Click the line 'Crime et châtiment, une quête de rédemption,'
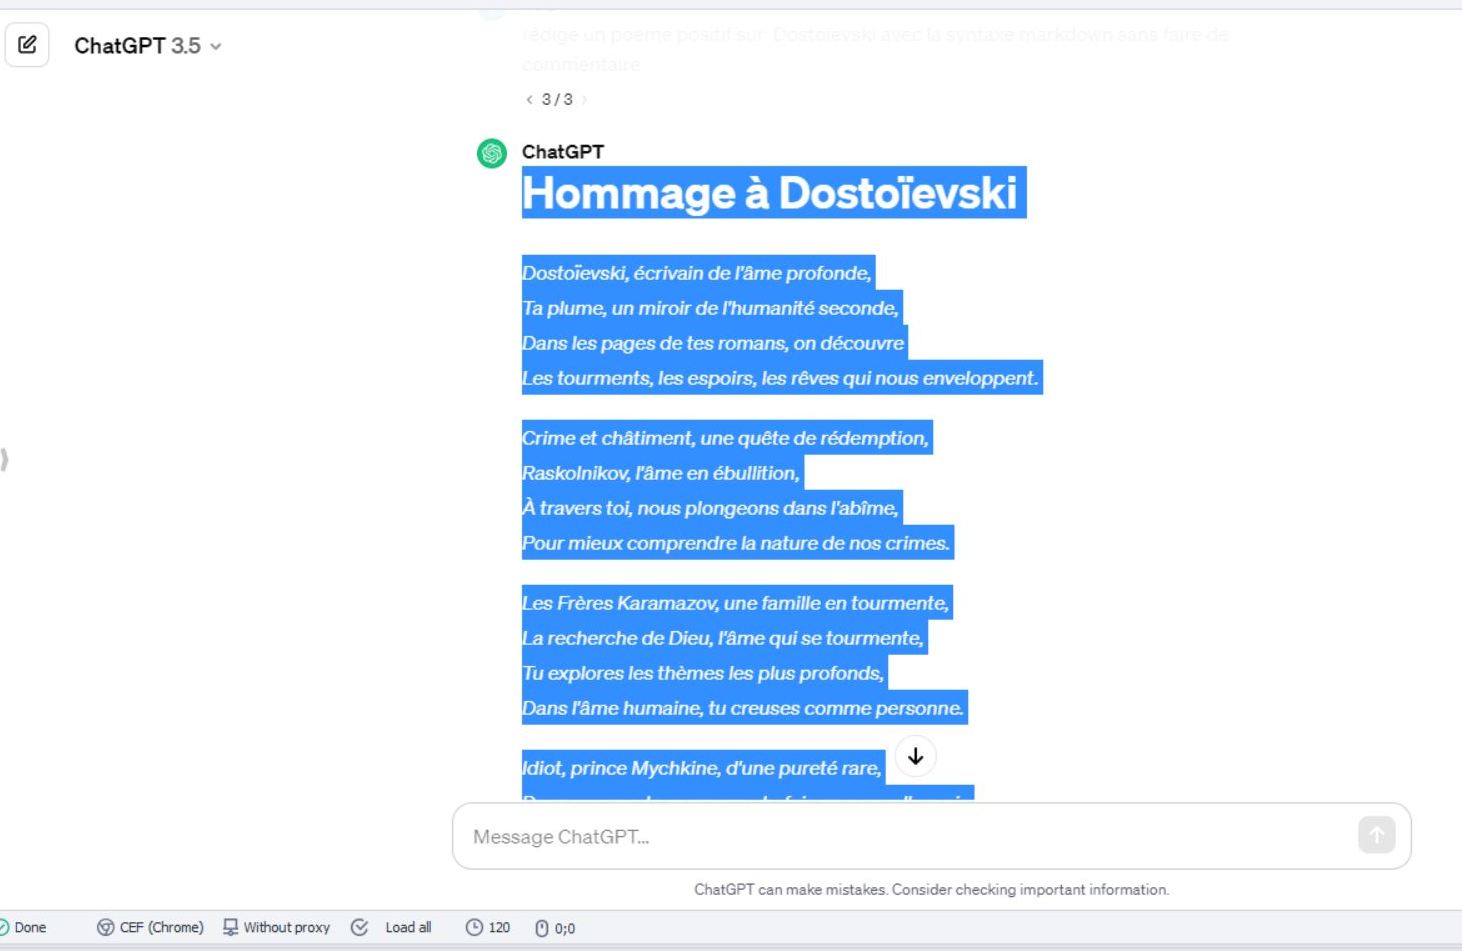Viewport: 1462px width, 951px height. (x=726, y=438)
